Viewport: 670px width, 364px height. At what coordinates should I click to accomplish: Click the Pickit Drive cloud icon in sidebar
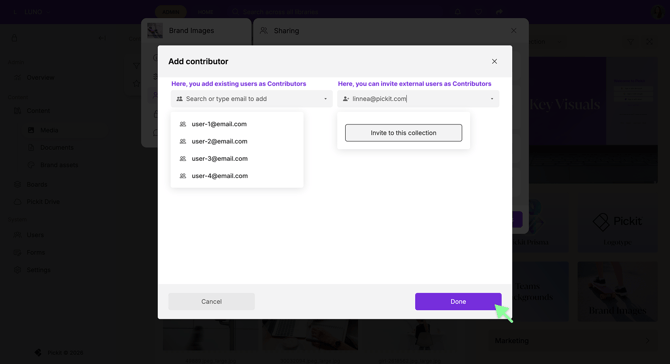tap(18, 202)
